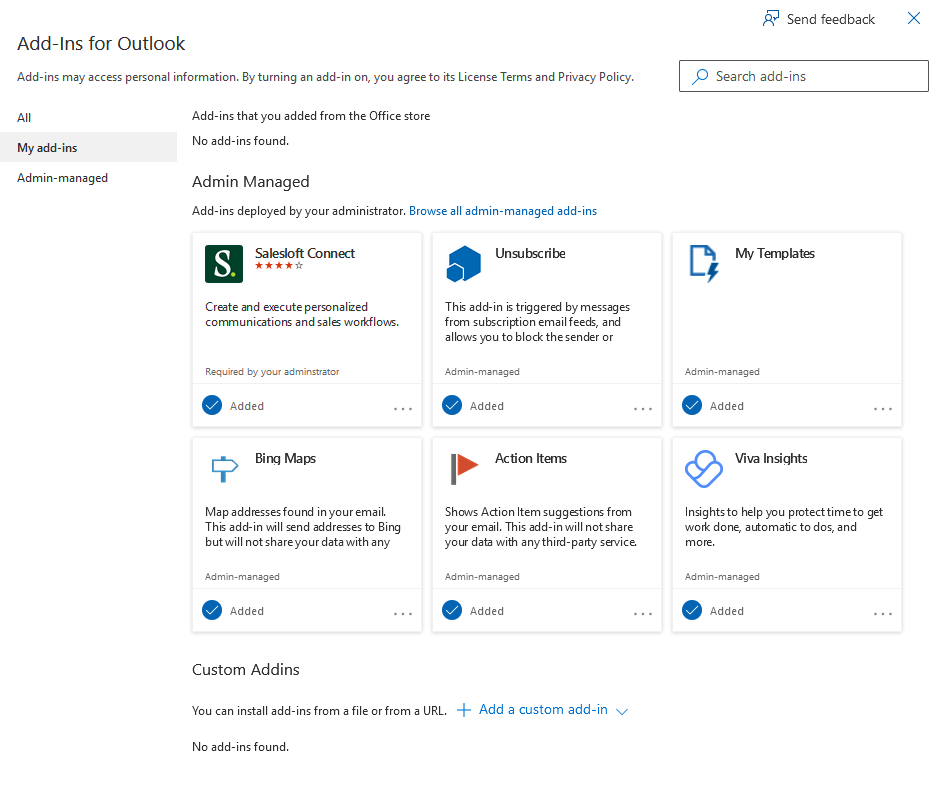
Task: Click 'Add-ins that you added from the Office store'
Action: (311, 116)
